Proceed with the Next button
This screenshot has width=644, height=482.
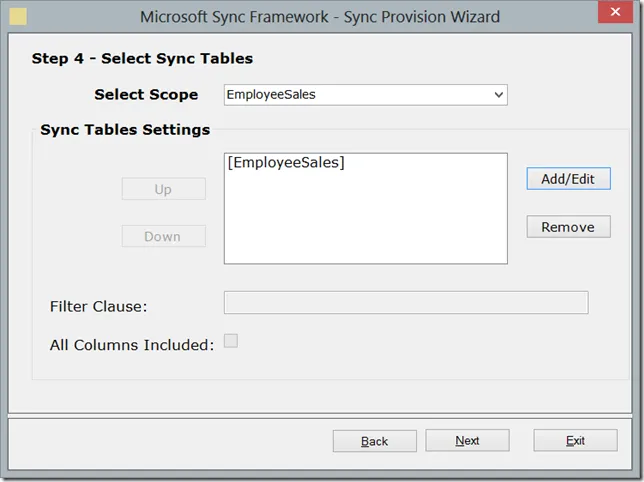[467, 441]
